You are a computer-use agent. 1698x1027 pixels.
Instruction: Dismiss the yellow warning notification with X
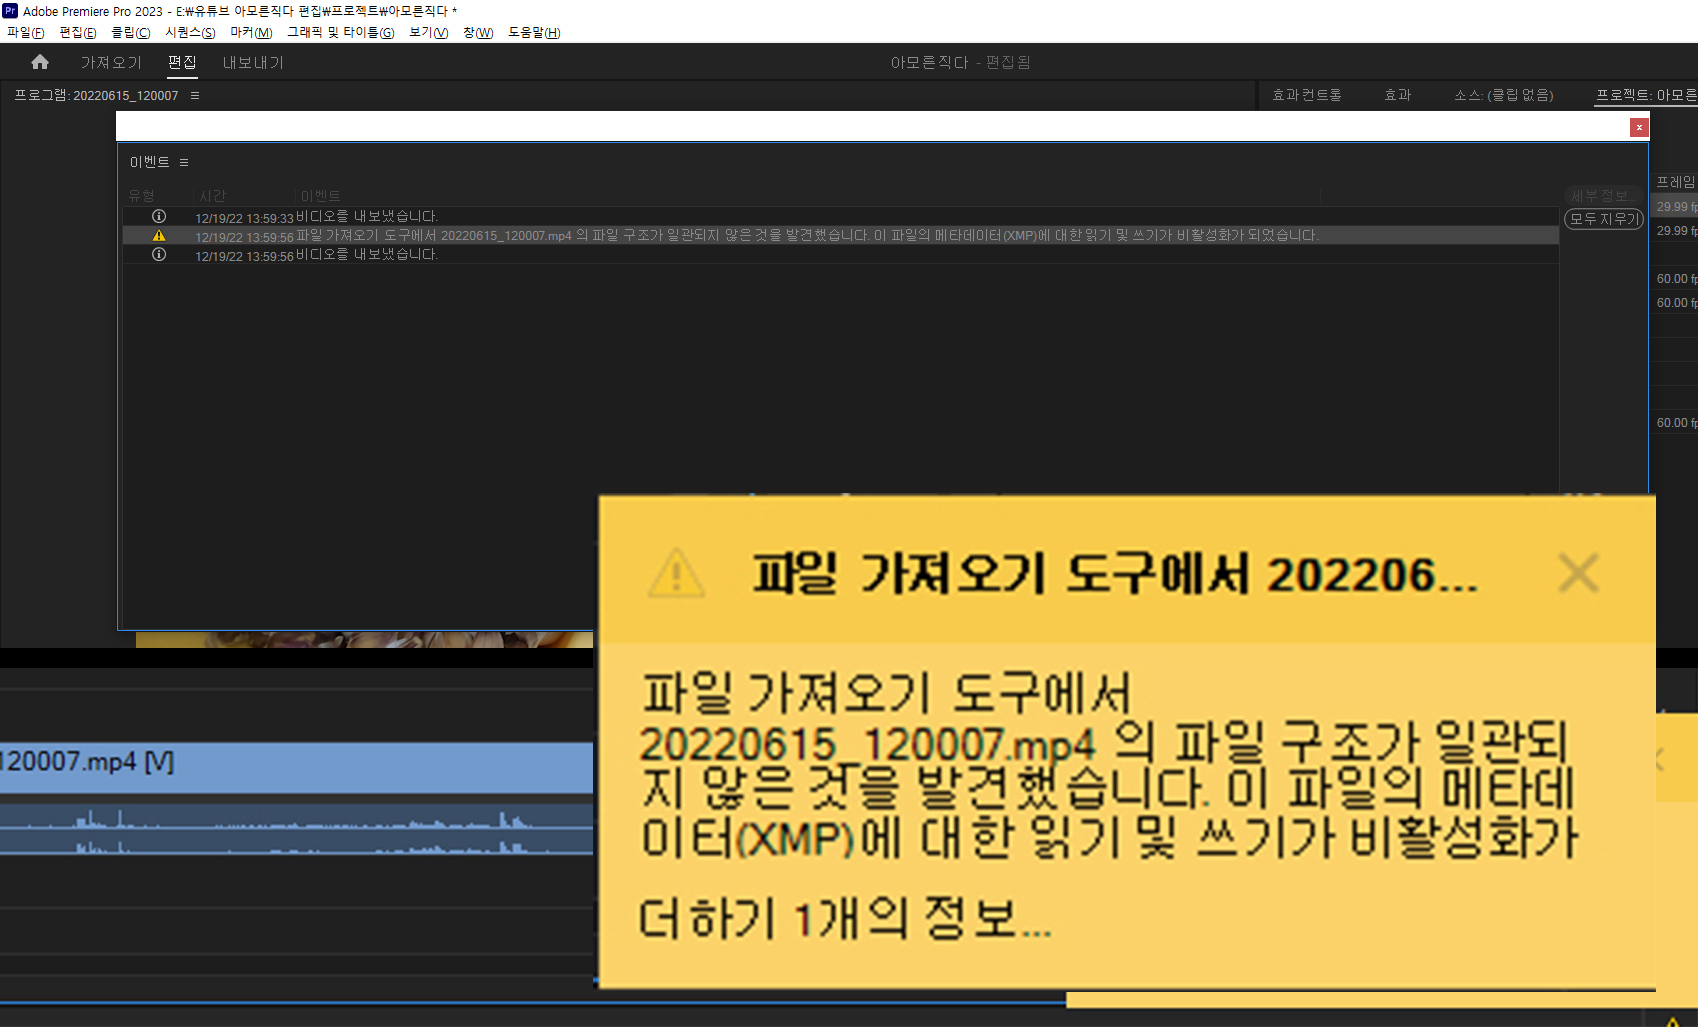(x=1578, y=573)
